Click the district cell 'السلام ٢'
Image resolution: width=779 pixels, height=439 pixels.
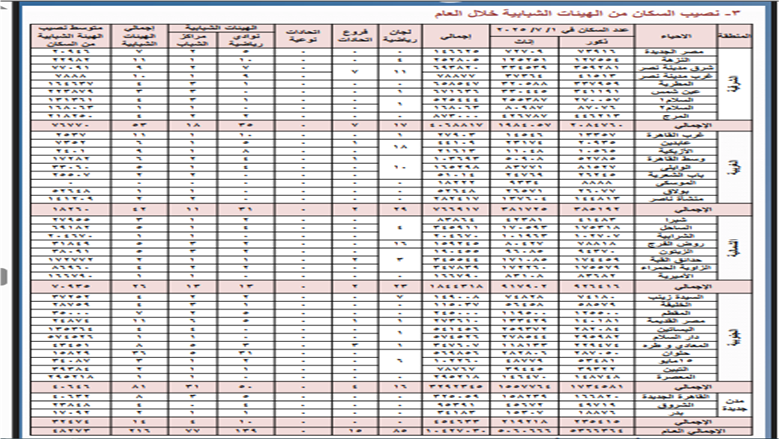click(x=675, y=108)
